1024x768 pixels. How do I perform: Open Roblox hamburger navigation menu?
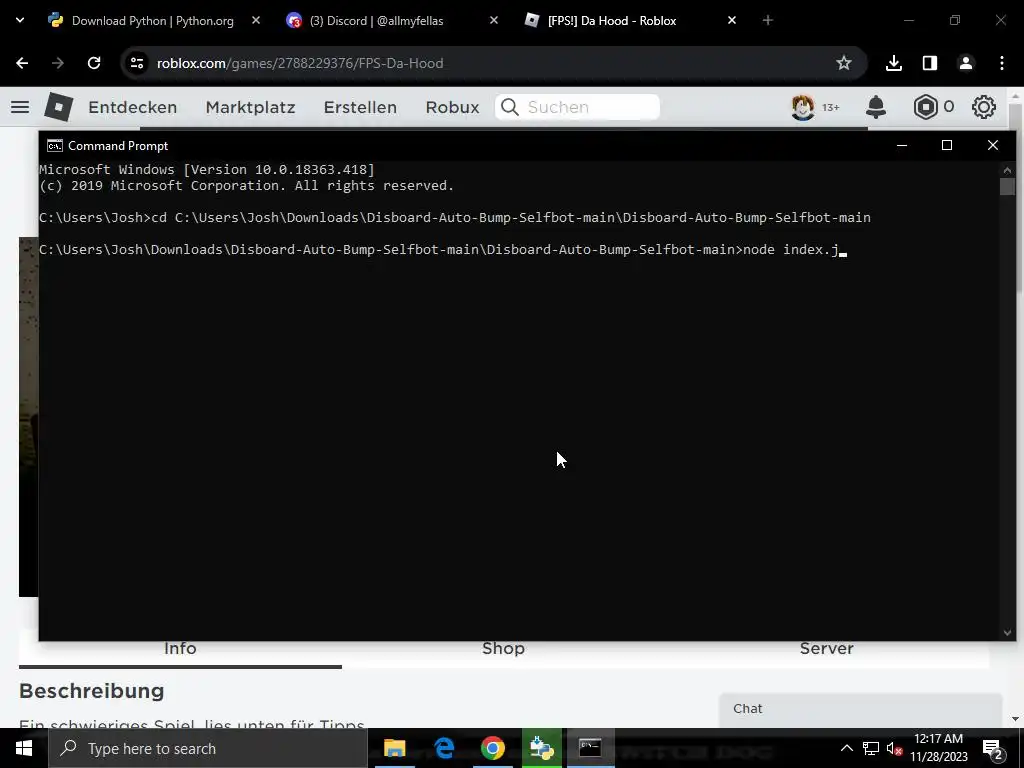pyautogui.click(x=20, y=106)
